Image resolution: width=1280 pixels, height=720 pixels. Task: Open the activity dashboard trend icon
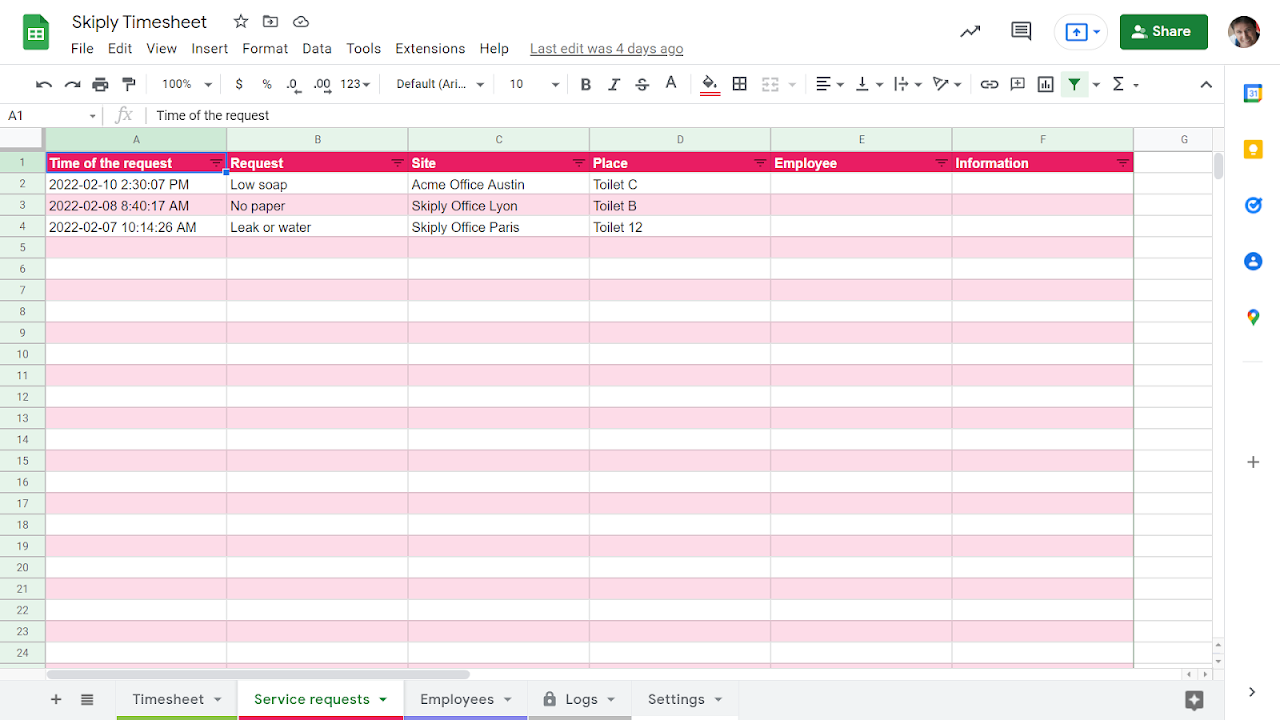970,32
